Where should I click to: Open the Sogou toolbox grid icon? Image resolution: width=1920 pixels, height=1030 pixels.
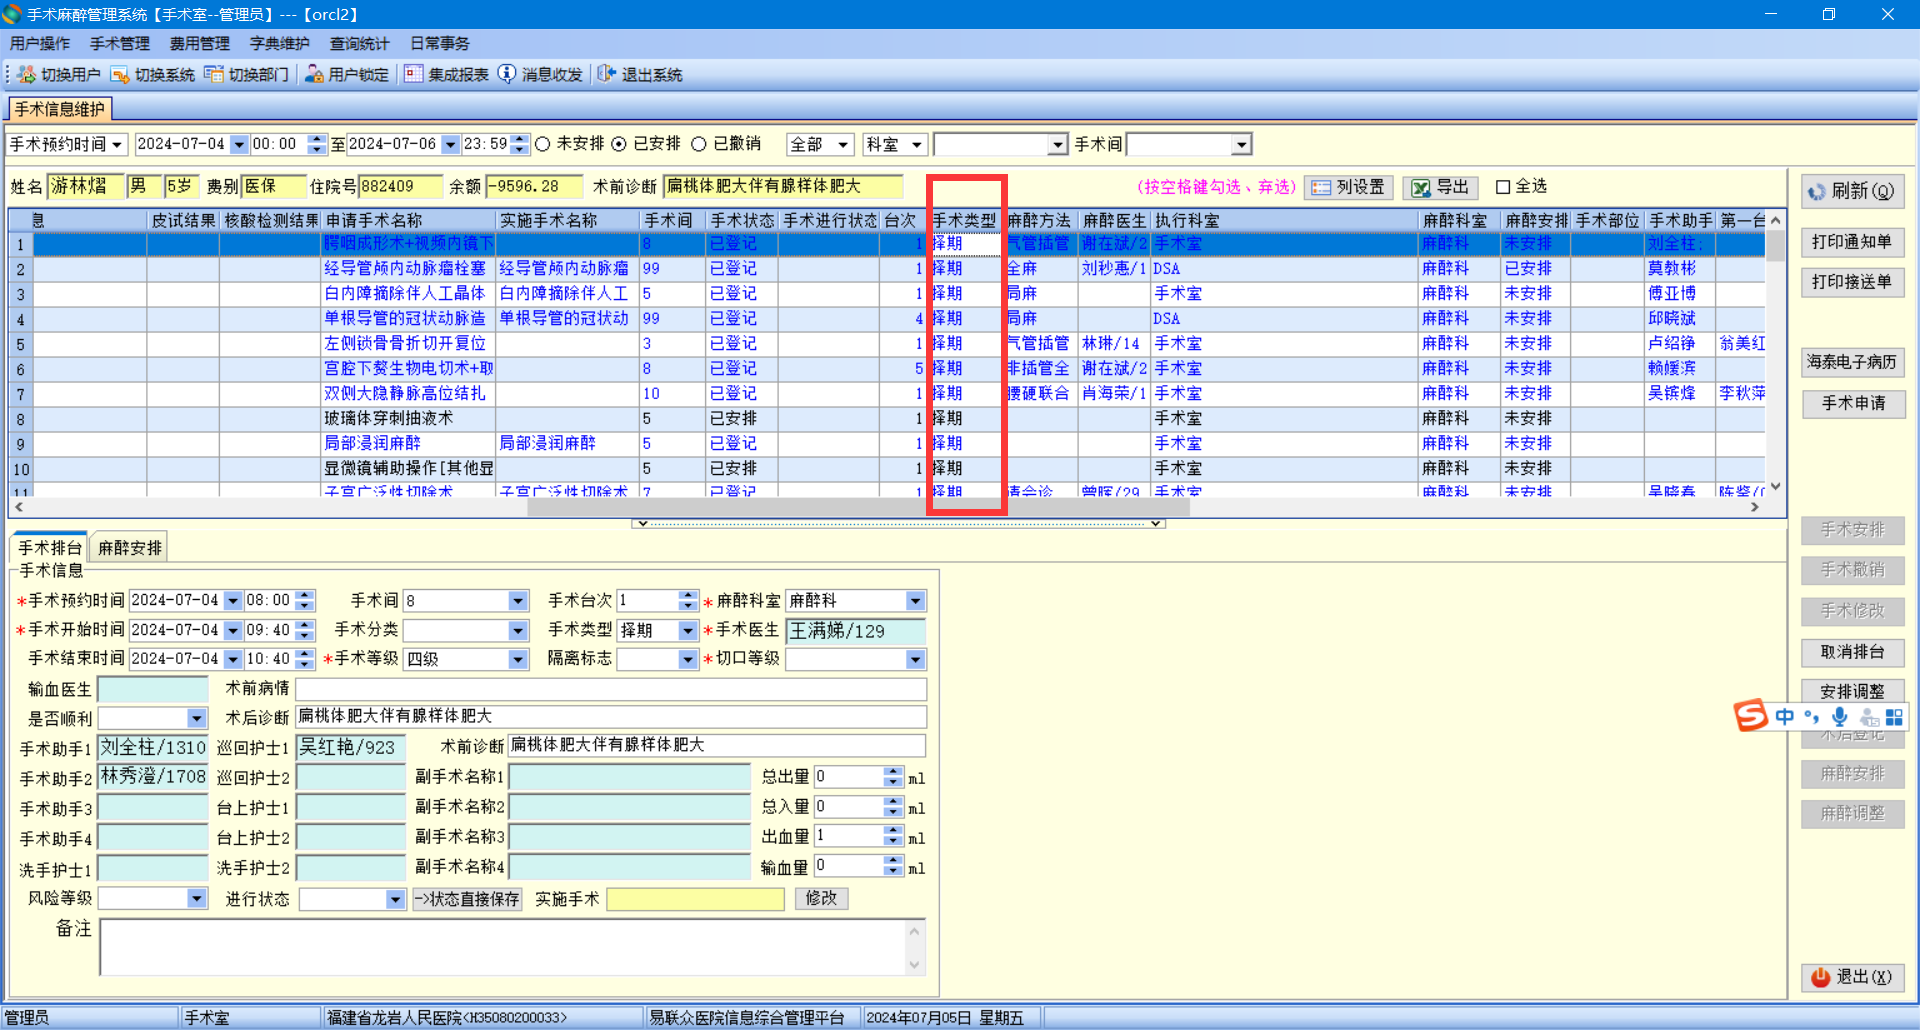click(x=1894, y=717)
